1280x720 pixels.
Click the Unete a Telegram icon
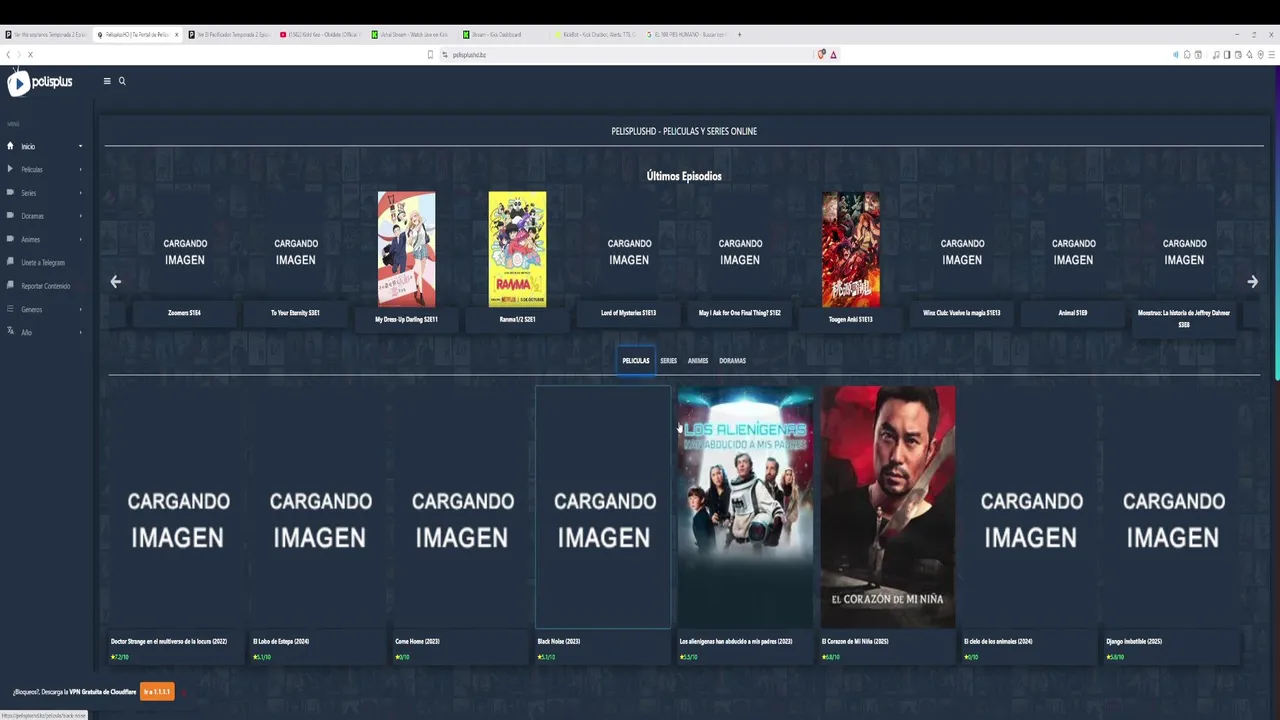[x=10, y=262]
